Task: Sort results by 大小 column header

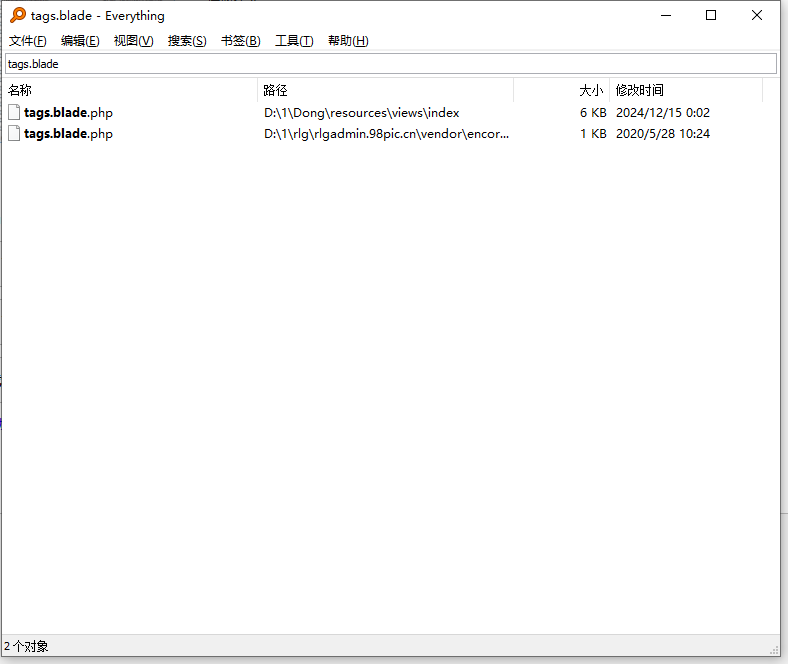Action: (x=561, y=90)
